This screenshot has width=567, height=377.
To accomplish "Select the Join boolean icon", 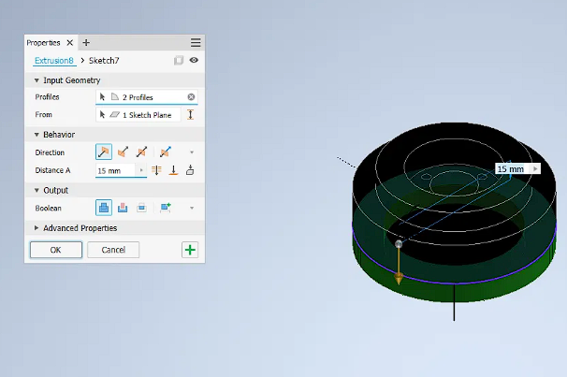I will [103, 207].
